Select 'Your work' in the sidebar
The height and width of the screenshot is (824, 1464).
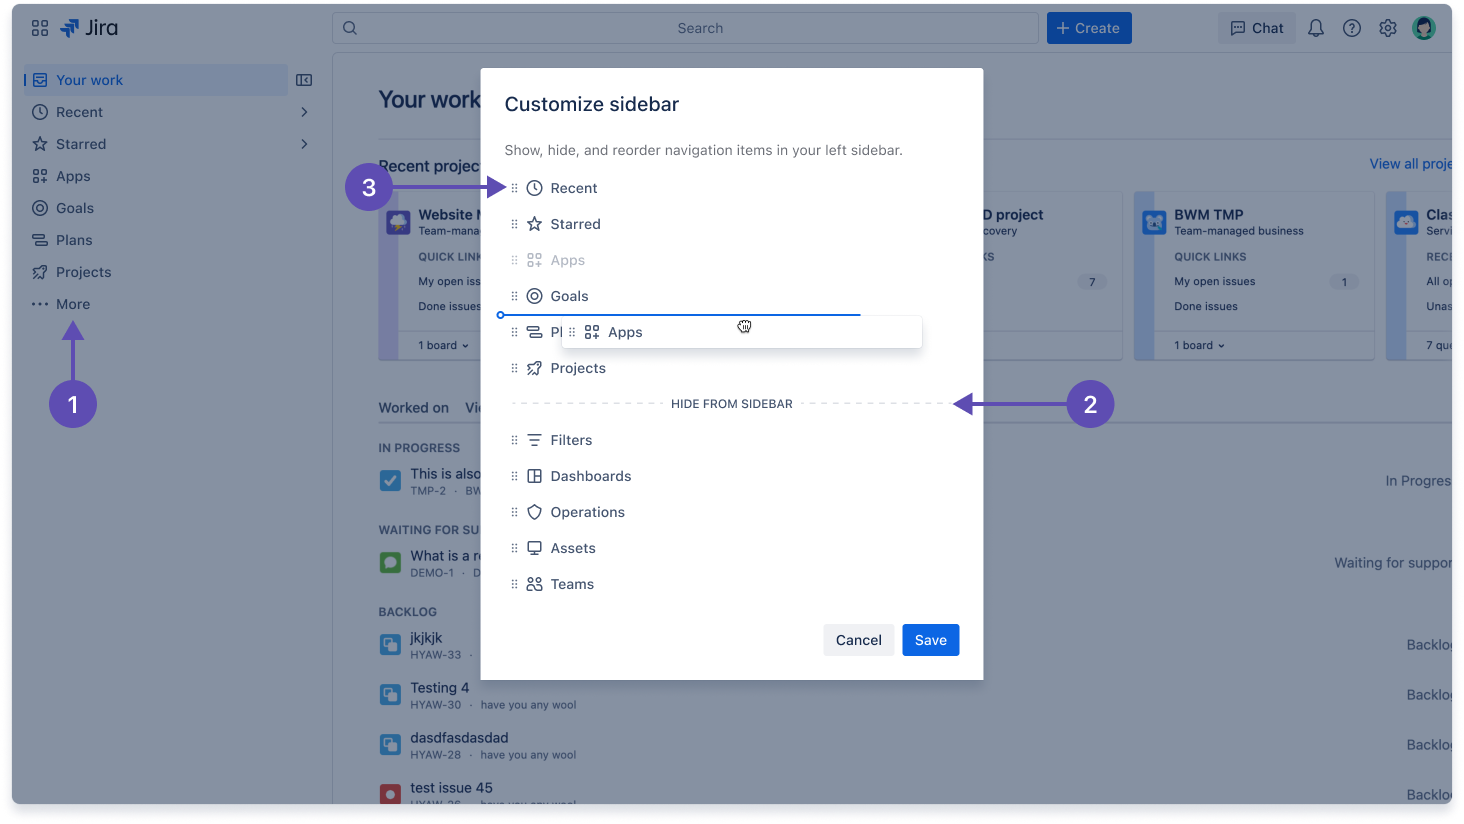[90, 79]
